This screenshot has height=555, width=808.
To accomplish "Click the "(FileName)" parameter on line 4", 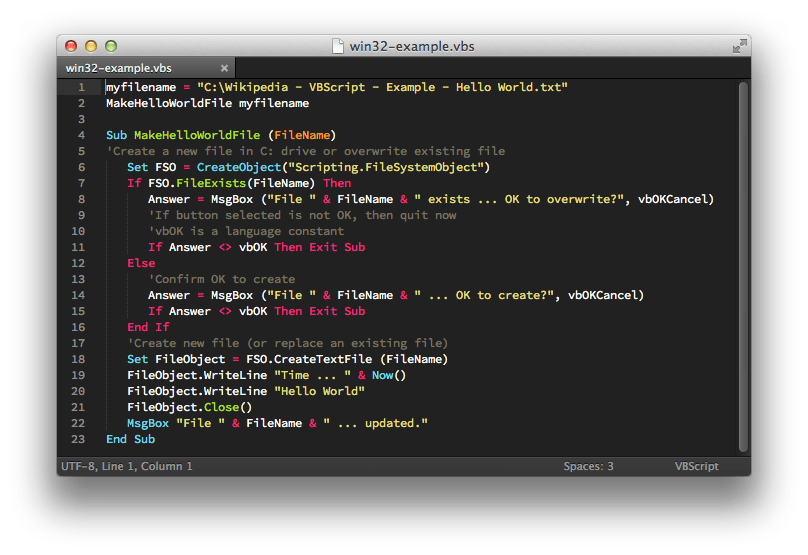I will point(302,135).
